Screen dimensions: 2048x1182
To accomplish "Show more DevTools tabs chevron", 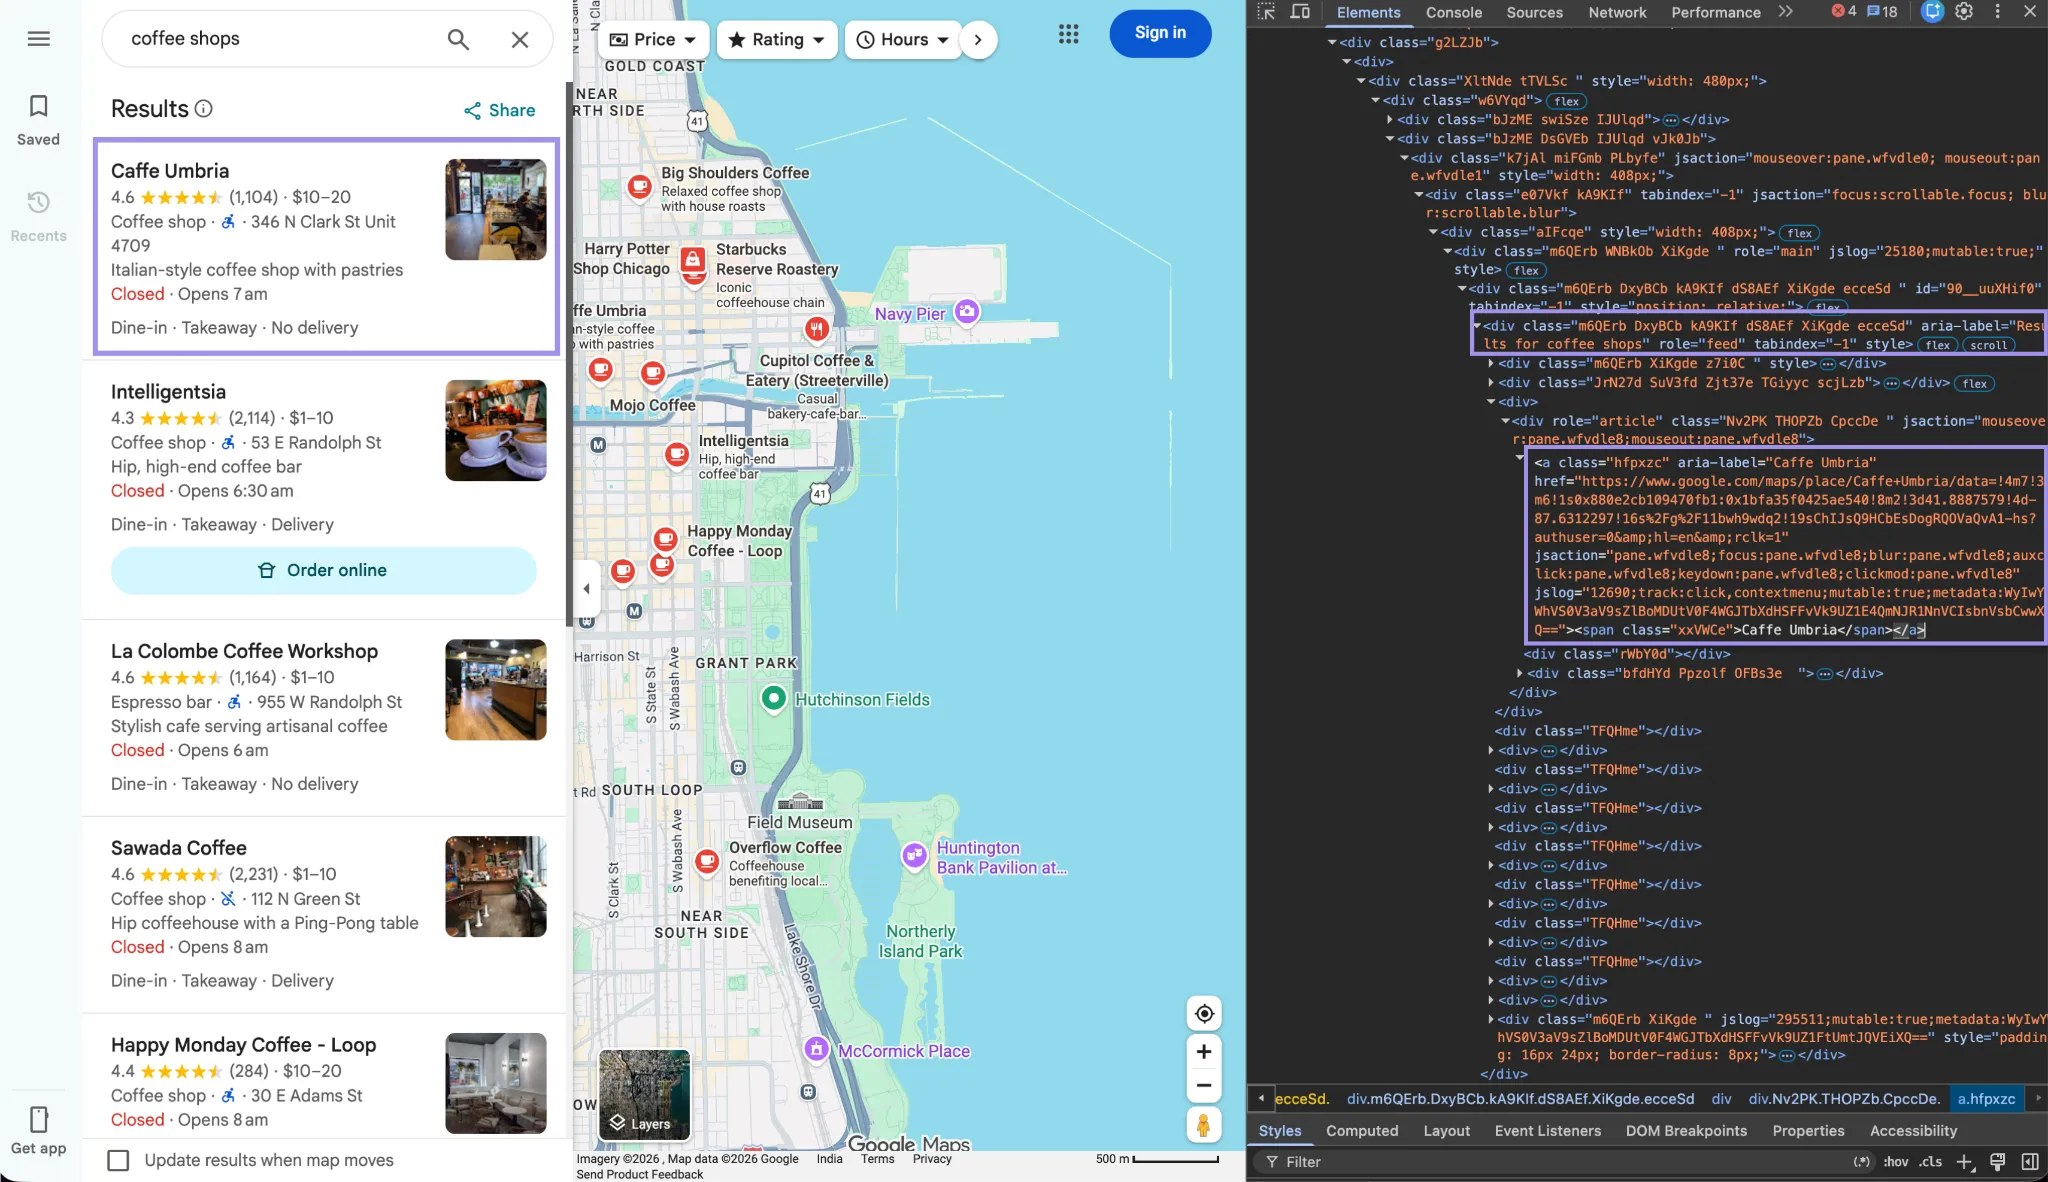I will (x=1786, y=12).
